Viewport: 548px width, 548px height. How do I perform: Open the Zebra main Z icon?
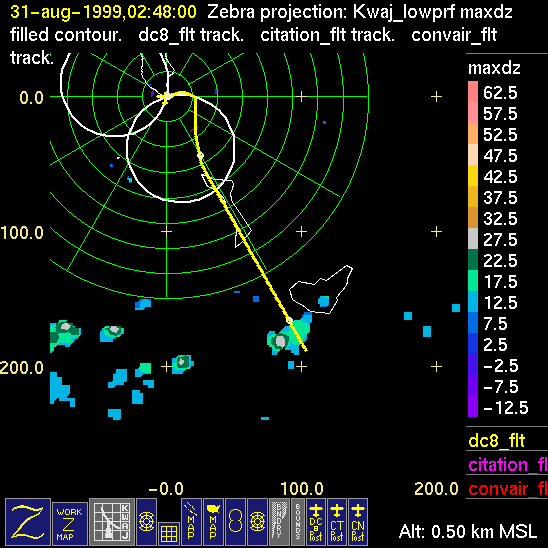(28, 522)
